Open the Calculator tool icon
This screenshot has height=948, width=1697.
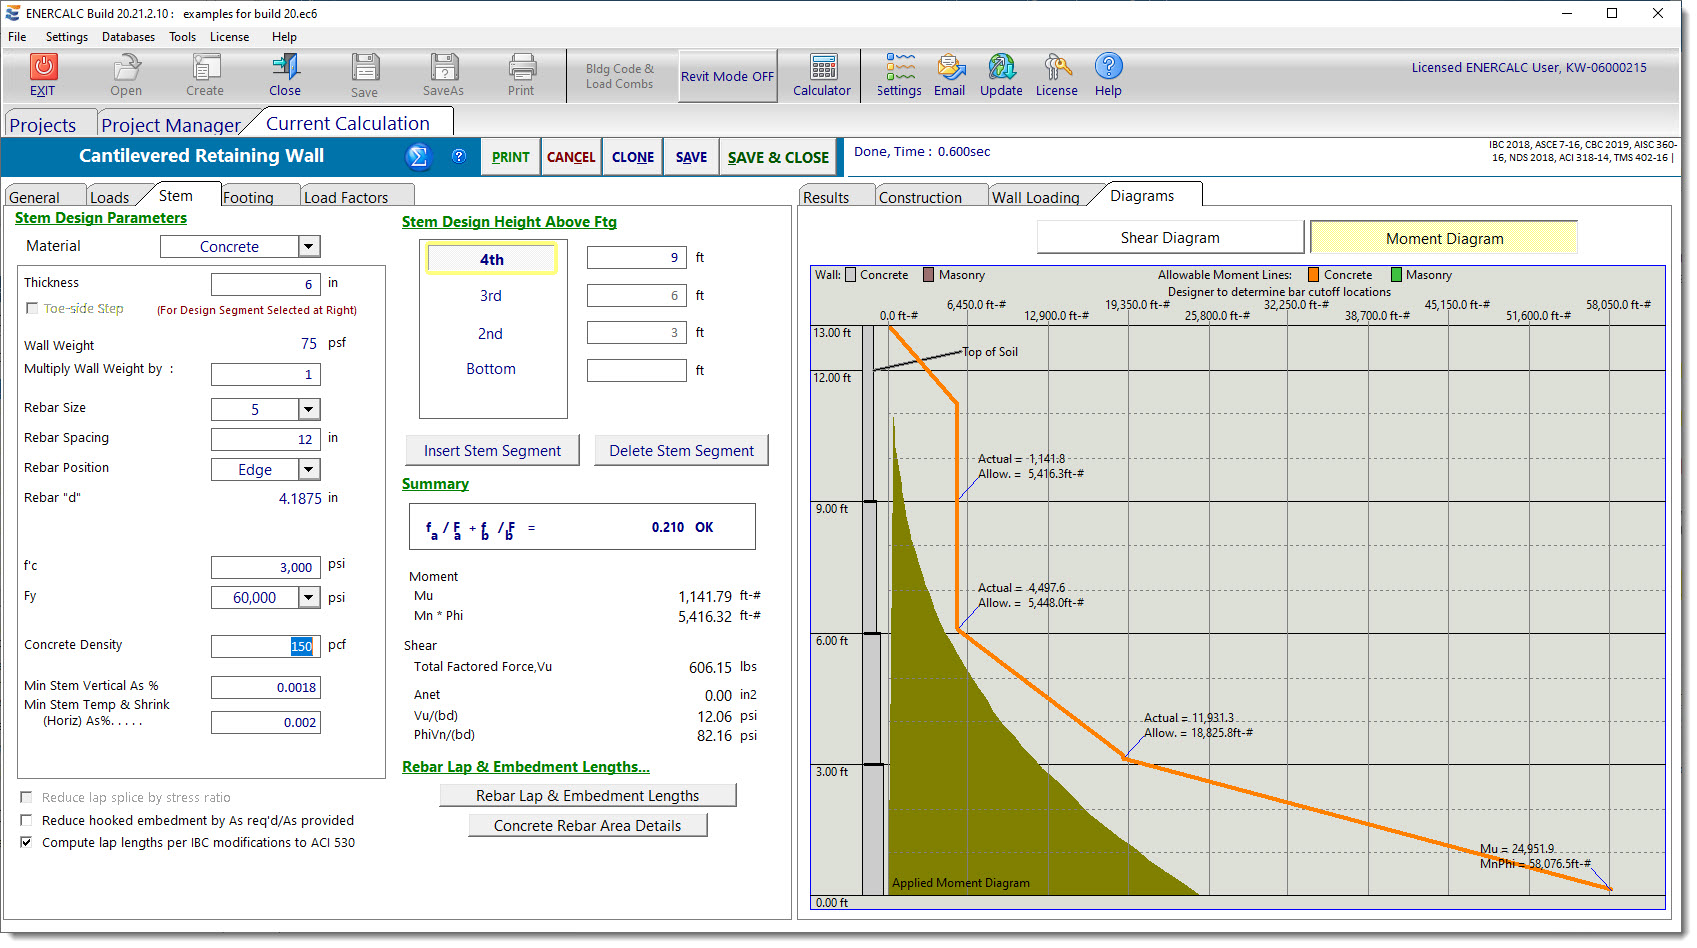click(823, 67)
